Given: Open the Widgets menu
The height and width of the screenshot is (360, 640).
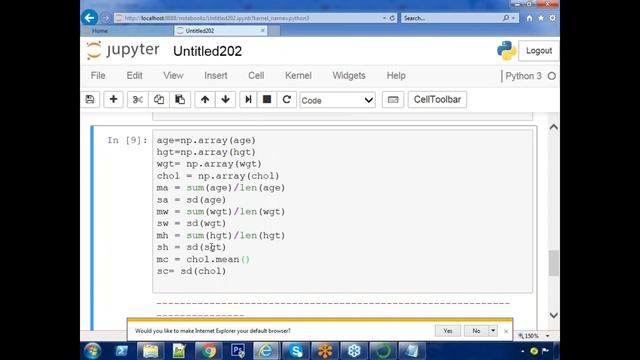Looking at the screenshot, I should click(x=349, y=76).
